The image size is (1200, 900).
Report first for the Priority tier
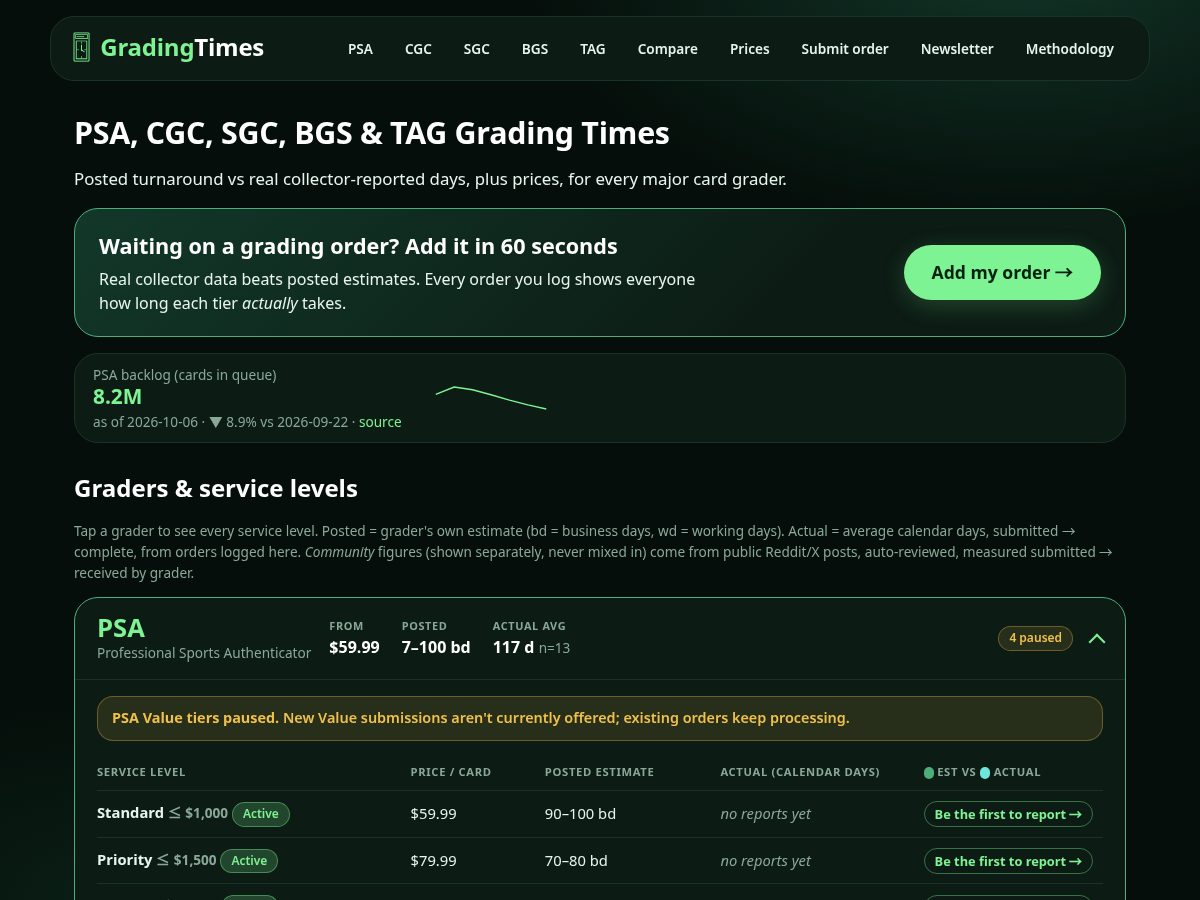(1008, 861)
